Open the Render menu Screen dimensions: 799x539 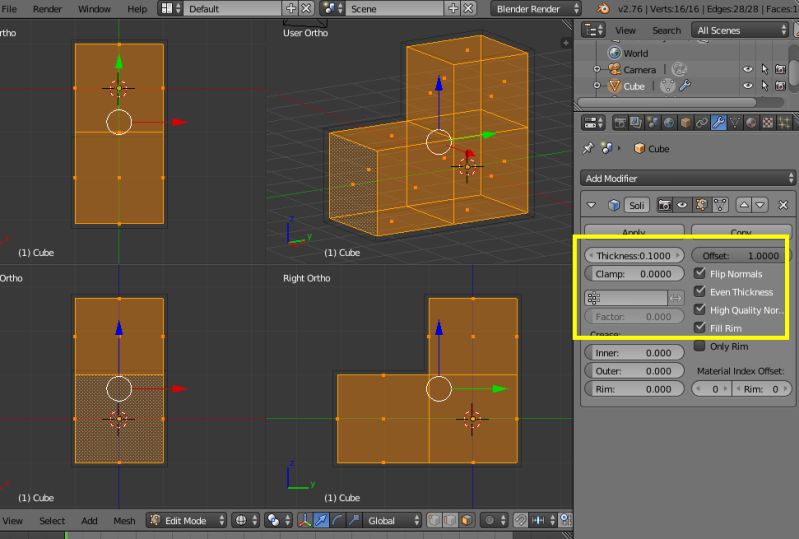[47, 9]
